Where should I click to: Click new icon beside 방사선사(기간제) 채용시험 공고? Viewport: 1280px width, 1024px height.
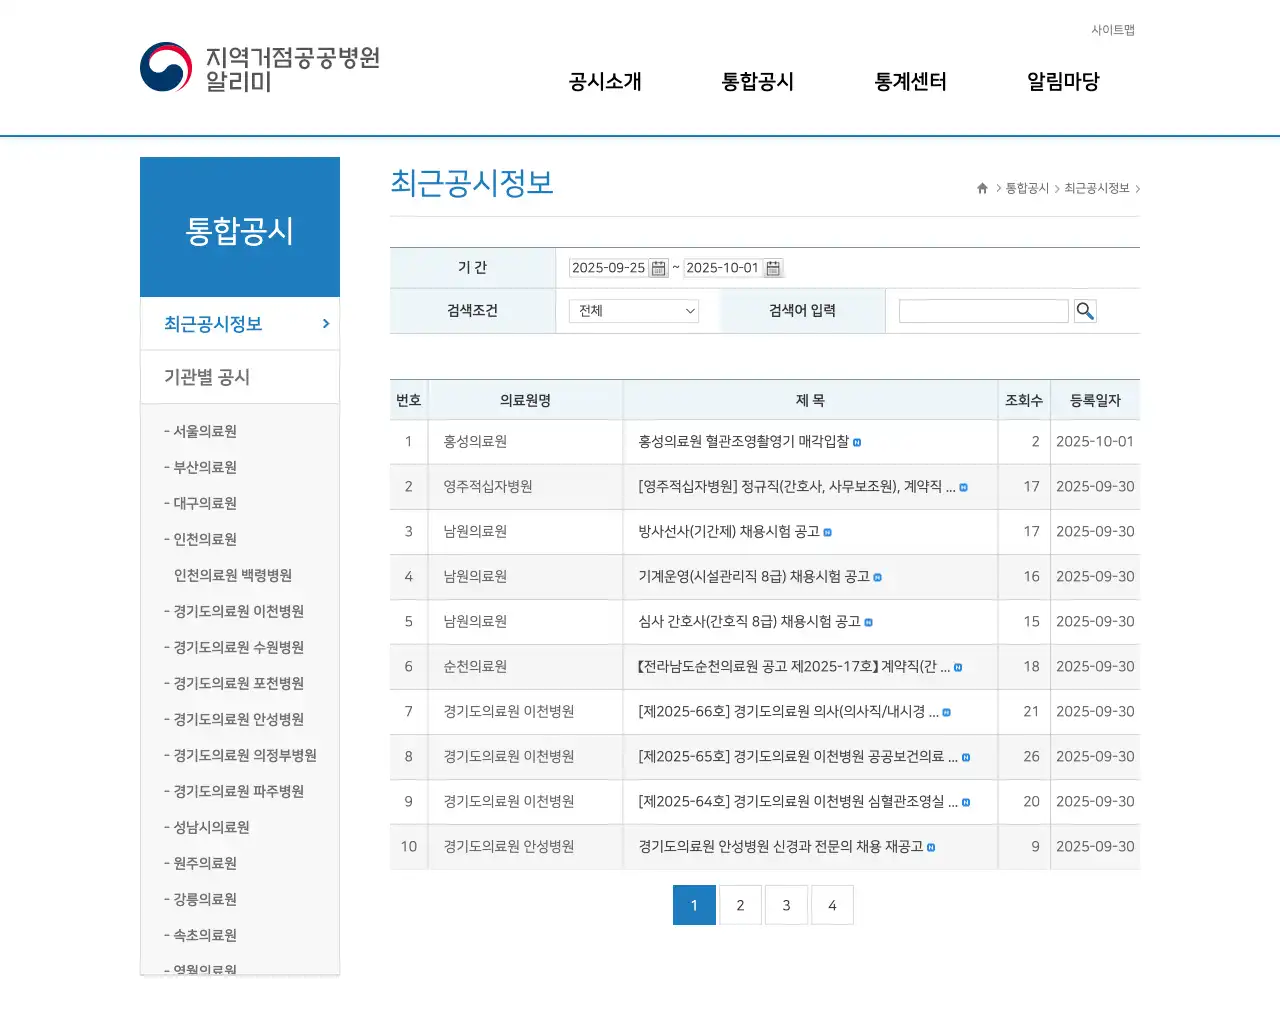pyautogui.click(x=827, y=532)
